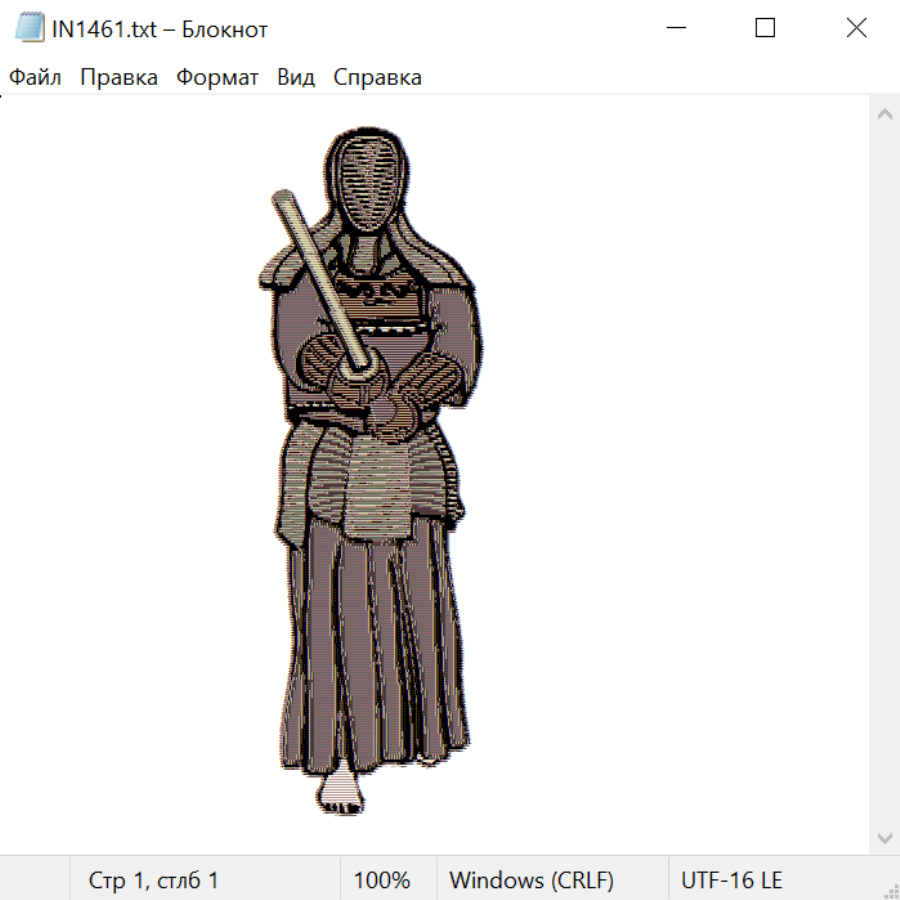
Task: Open the Правка menu
Action: point(119,78)
